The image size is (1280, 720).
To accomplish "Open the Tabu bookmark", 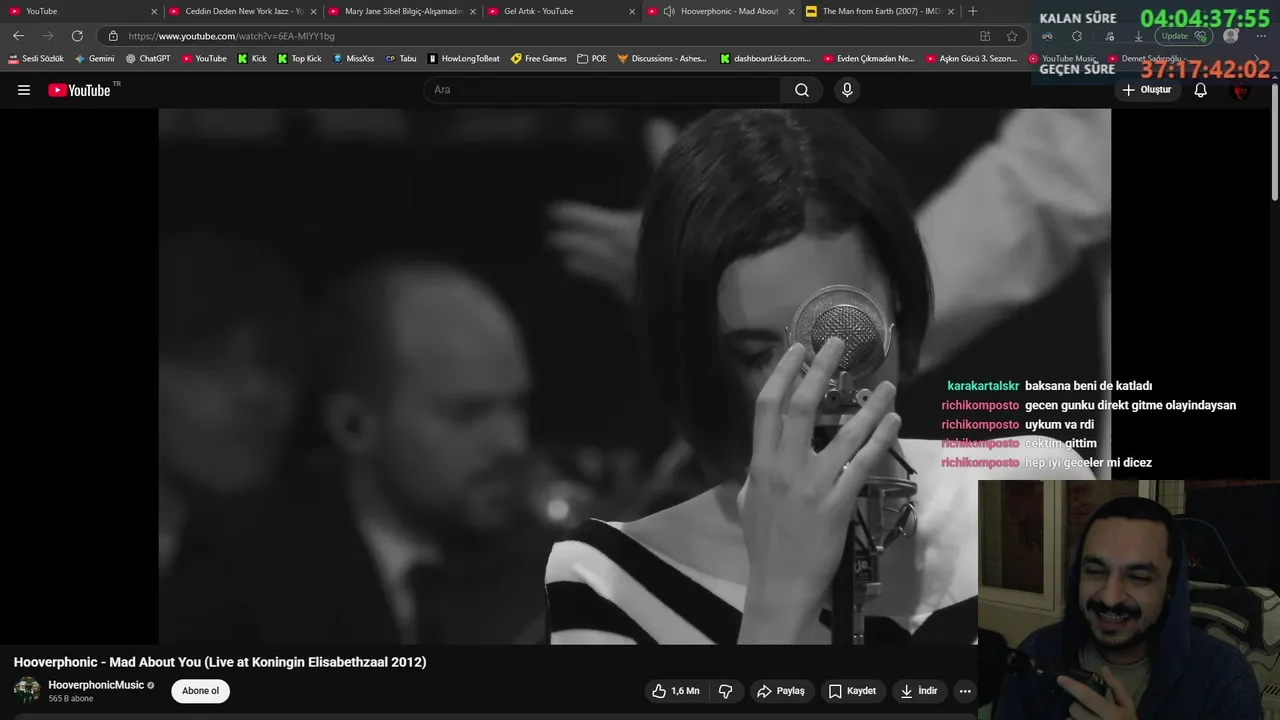I will pos(401,59).
